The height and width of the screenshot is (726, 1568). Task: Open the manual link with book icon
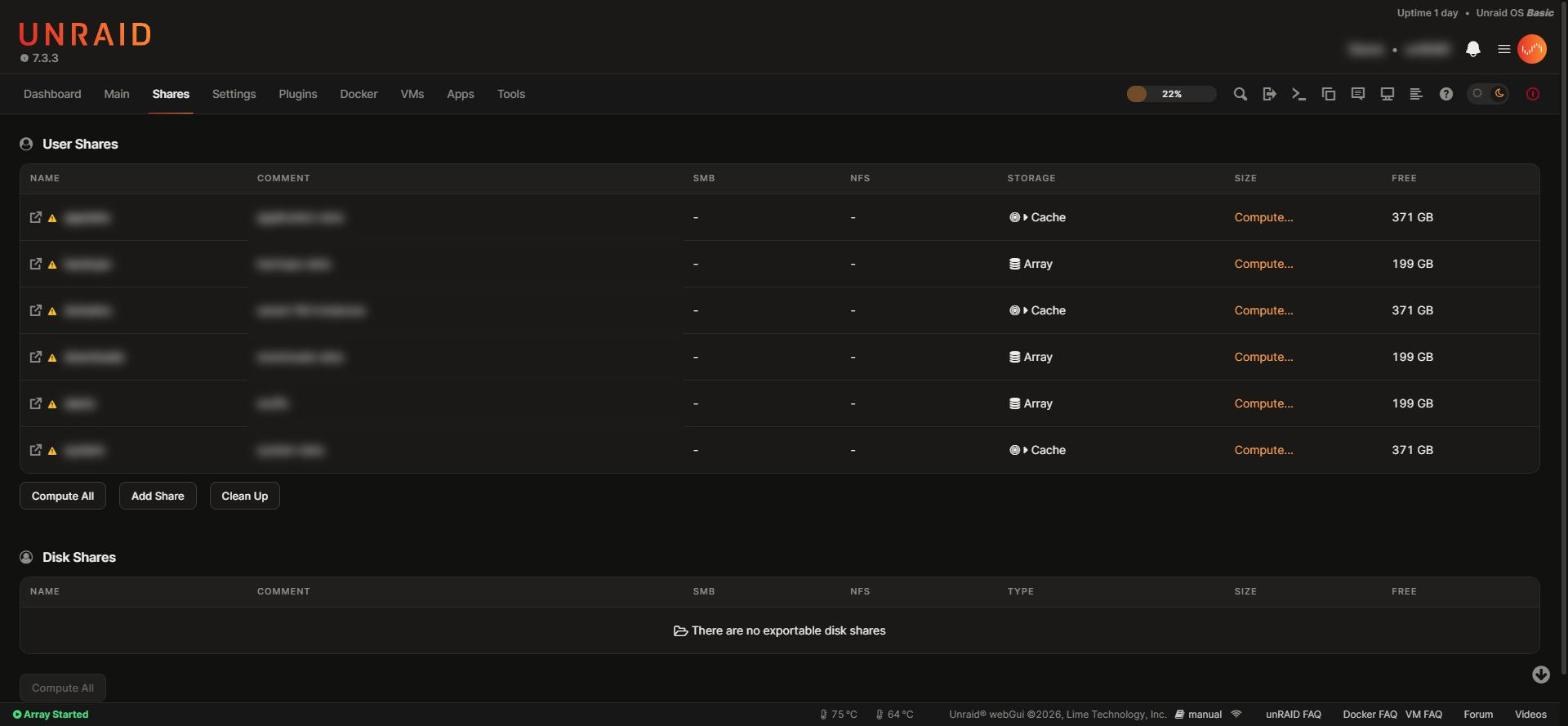point(1198,714)
